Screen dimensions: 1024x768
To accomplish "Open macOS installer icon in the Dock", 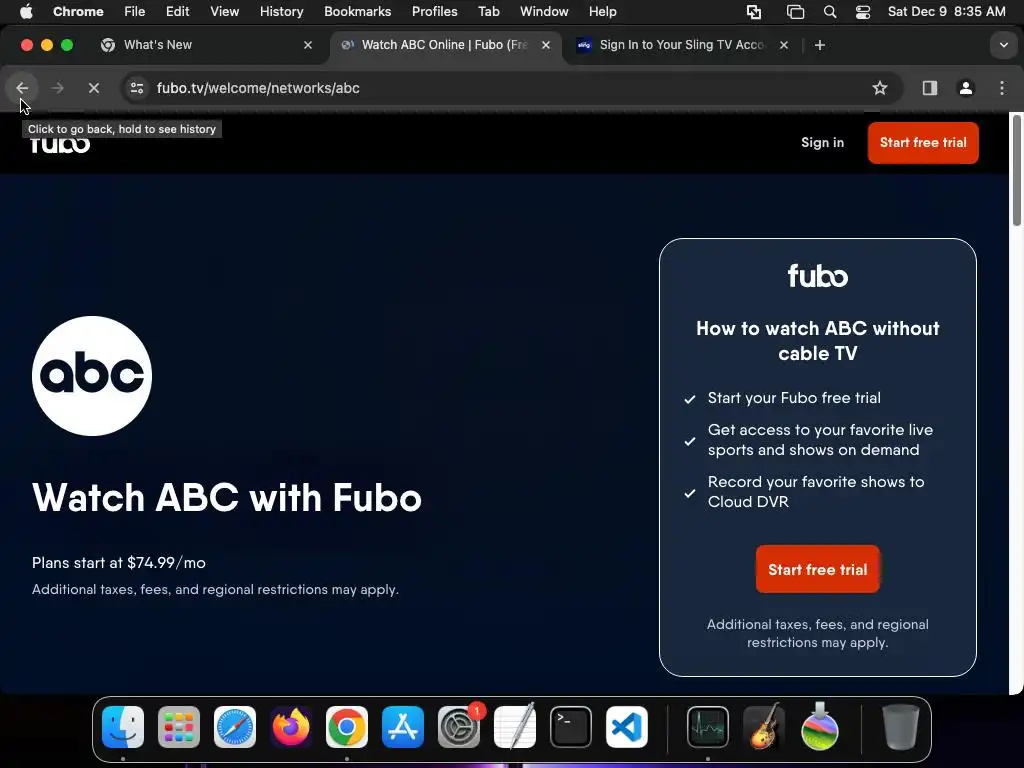I will [820, 727].
